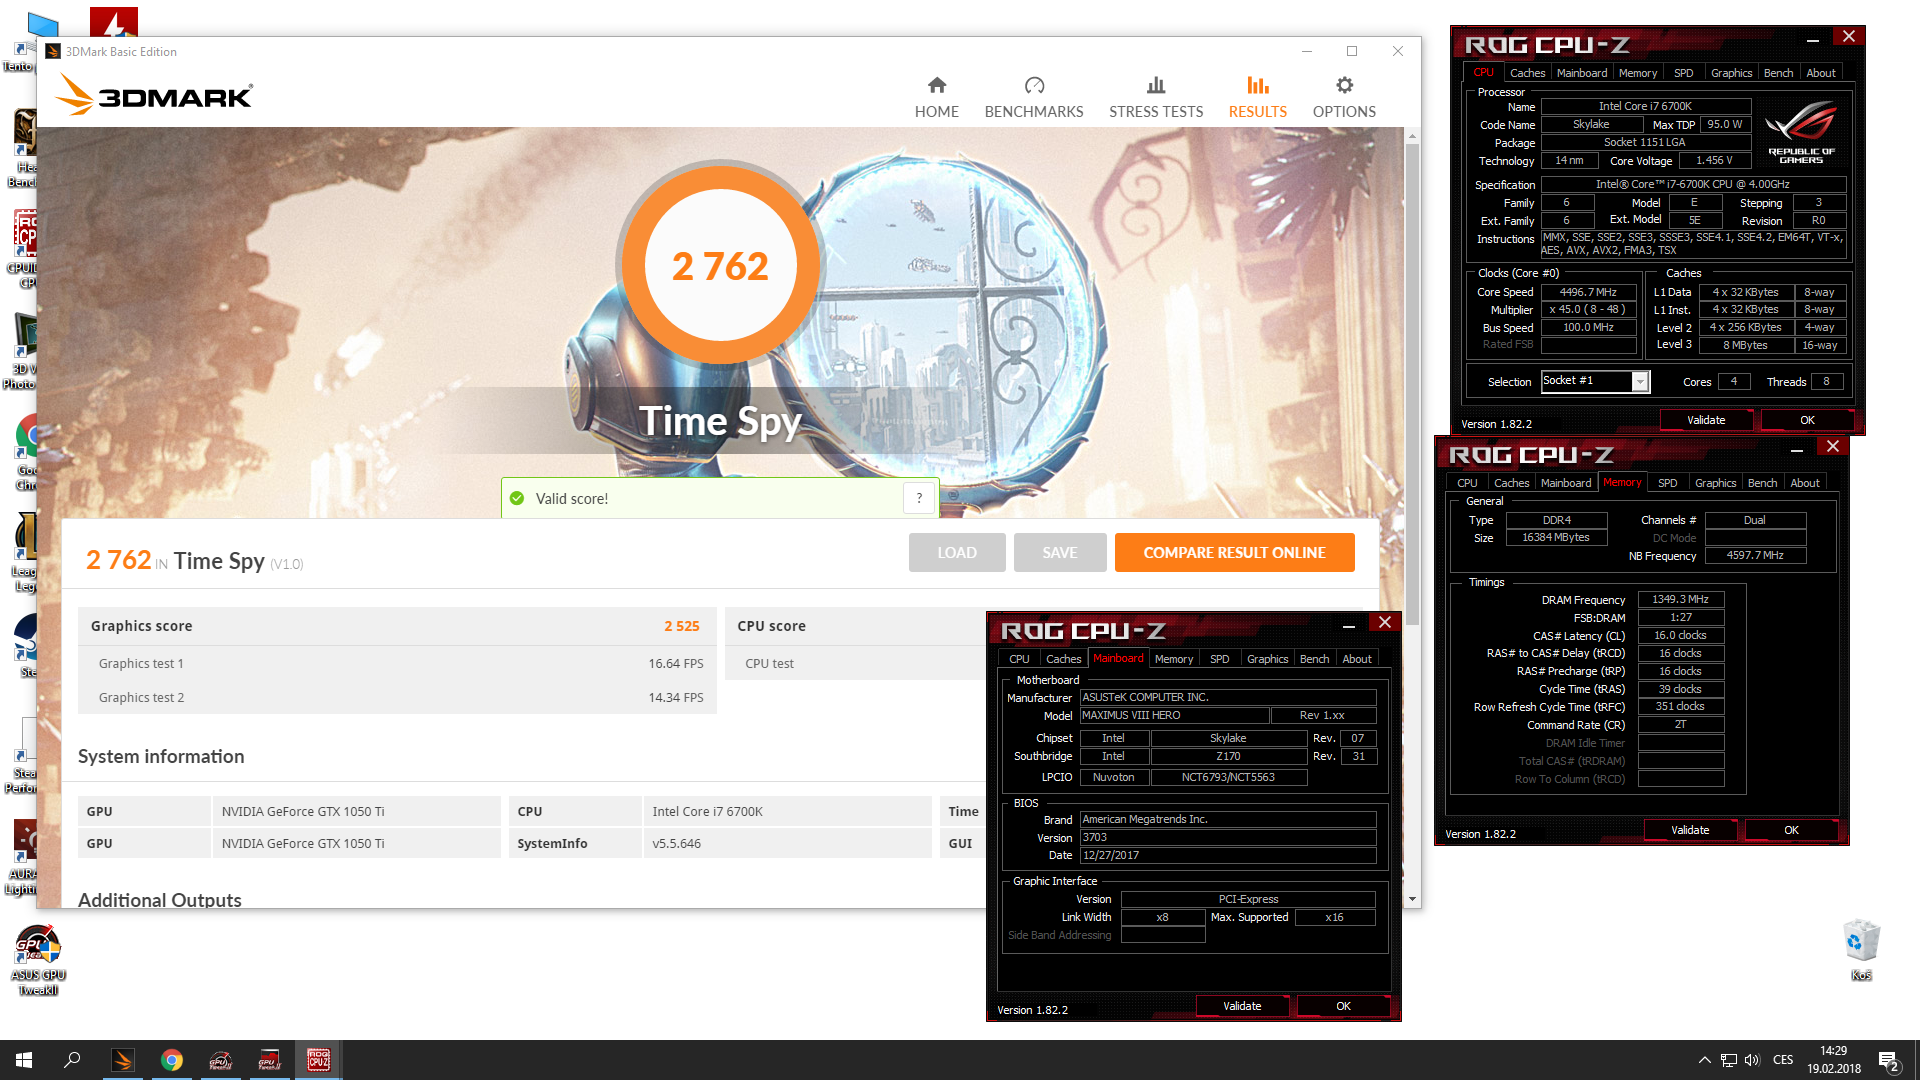The width and height of the screenshot is (1920, 1080).
Task: Click COMPARE RESULT ONLINE
Action: pos(1234,552)
